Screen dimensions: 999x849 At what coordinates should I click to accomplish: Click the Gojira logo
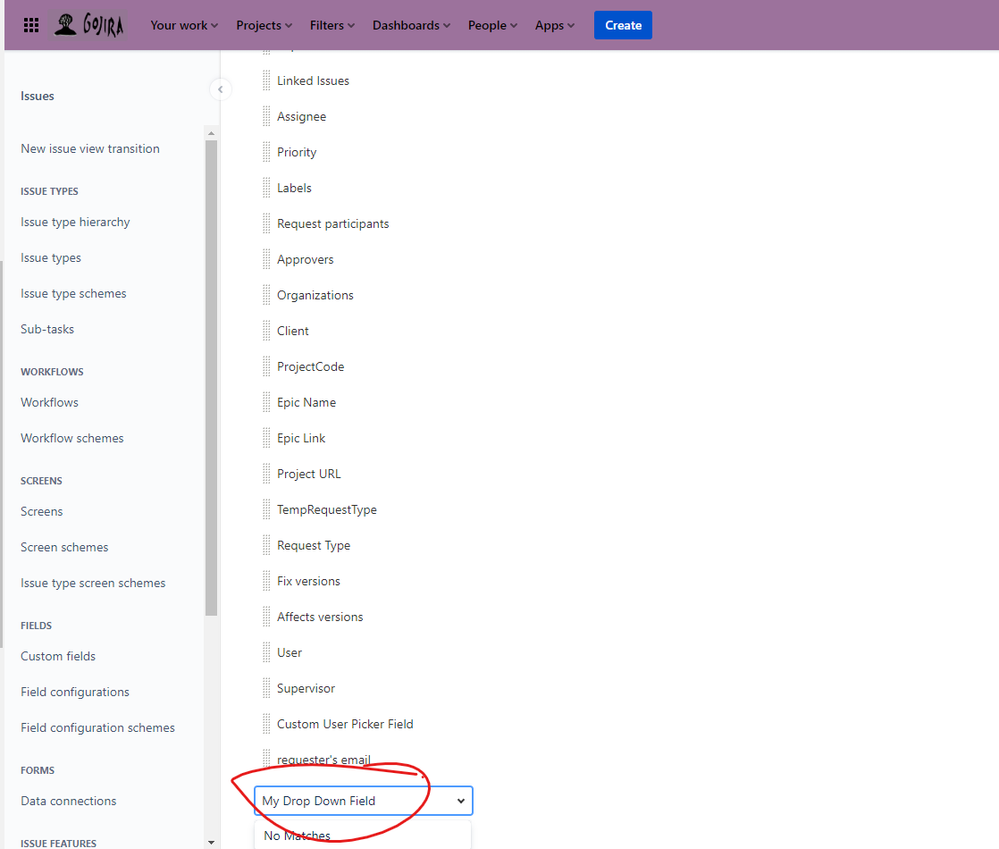(89, 25)
